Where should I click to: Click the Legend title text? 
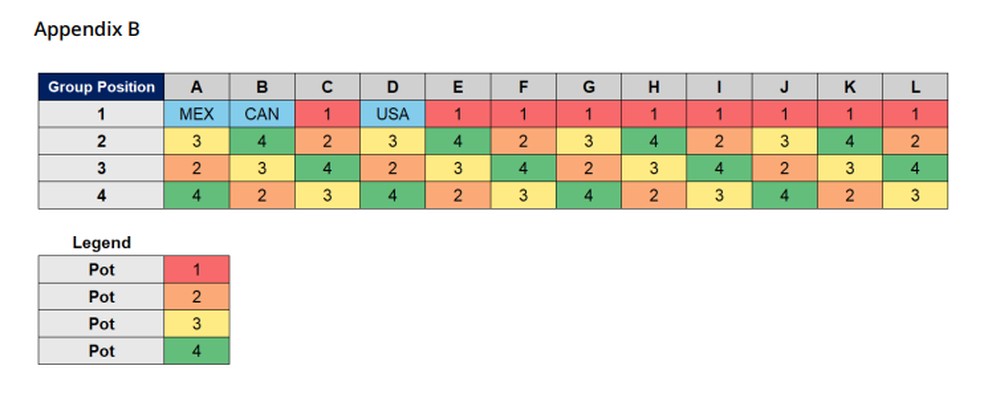(x=101, y=242)
